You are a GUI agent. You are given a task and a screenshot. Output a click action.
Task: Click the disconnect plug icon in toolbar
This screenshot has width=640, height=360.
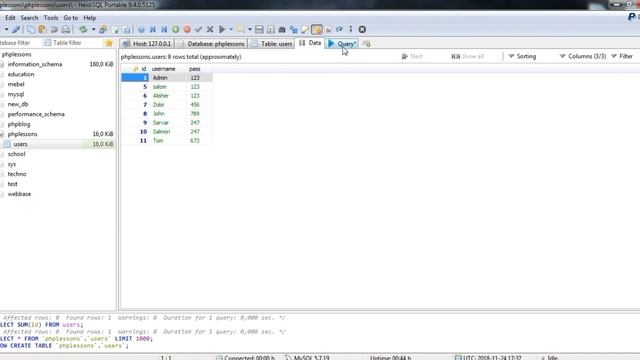tap(16, 29)
